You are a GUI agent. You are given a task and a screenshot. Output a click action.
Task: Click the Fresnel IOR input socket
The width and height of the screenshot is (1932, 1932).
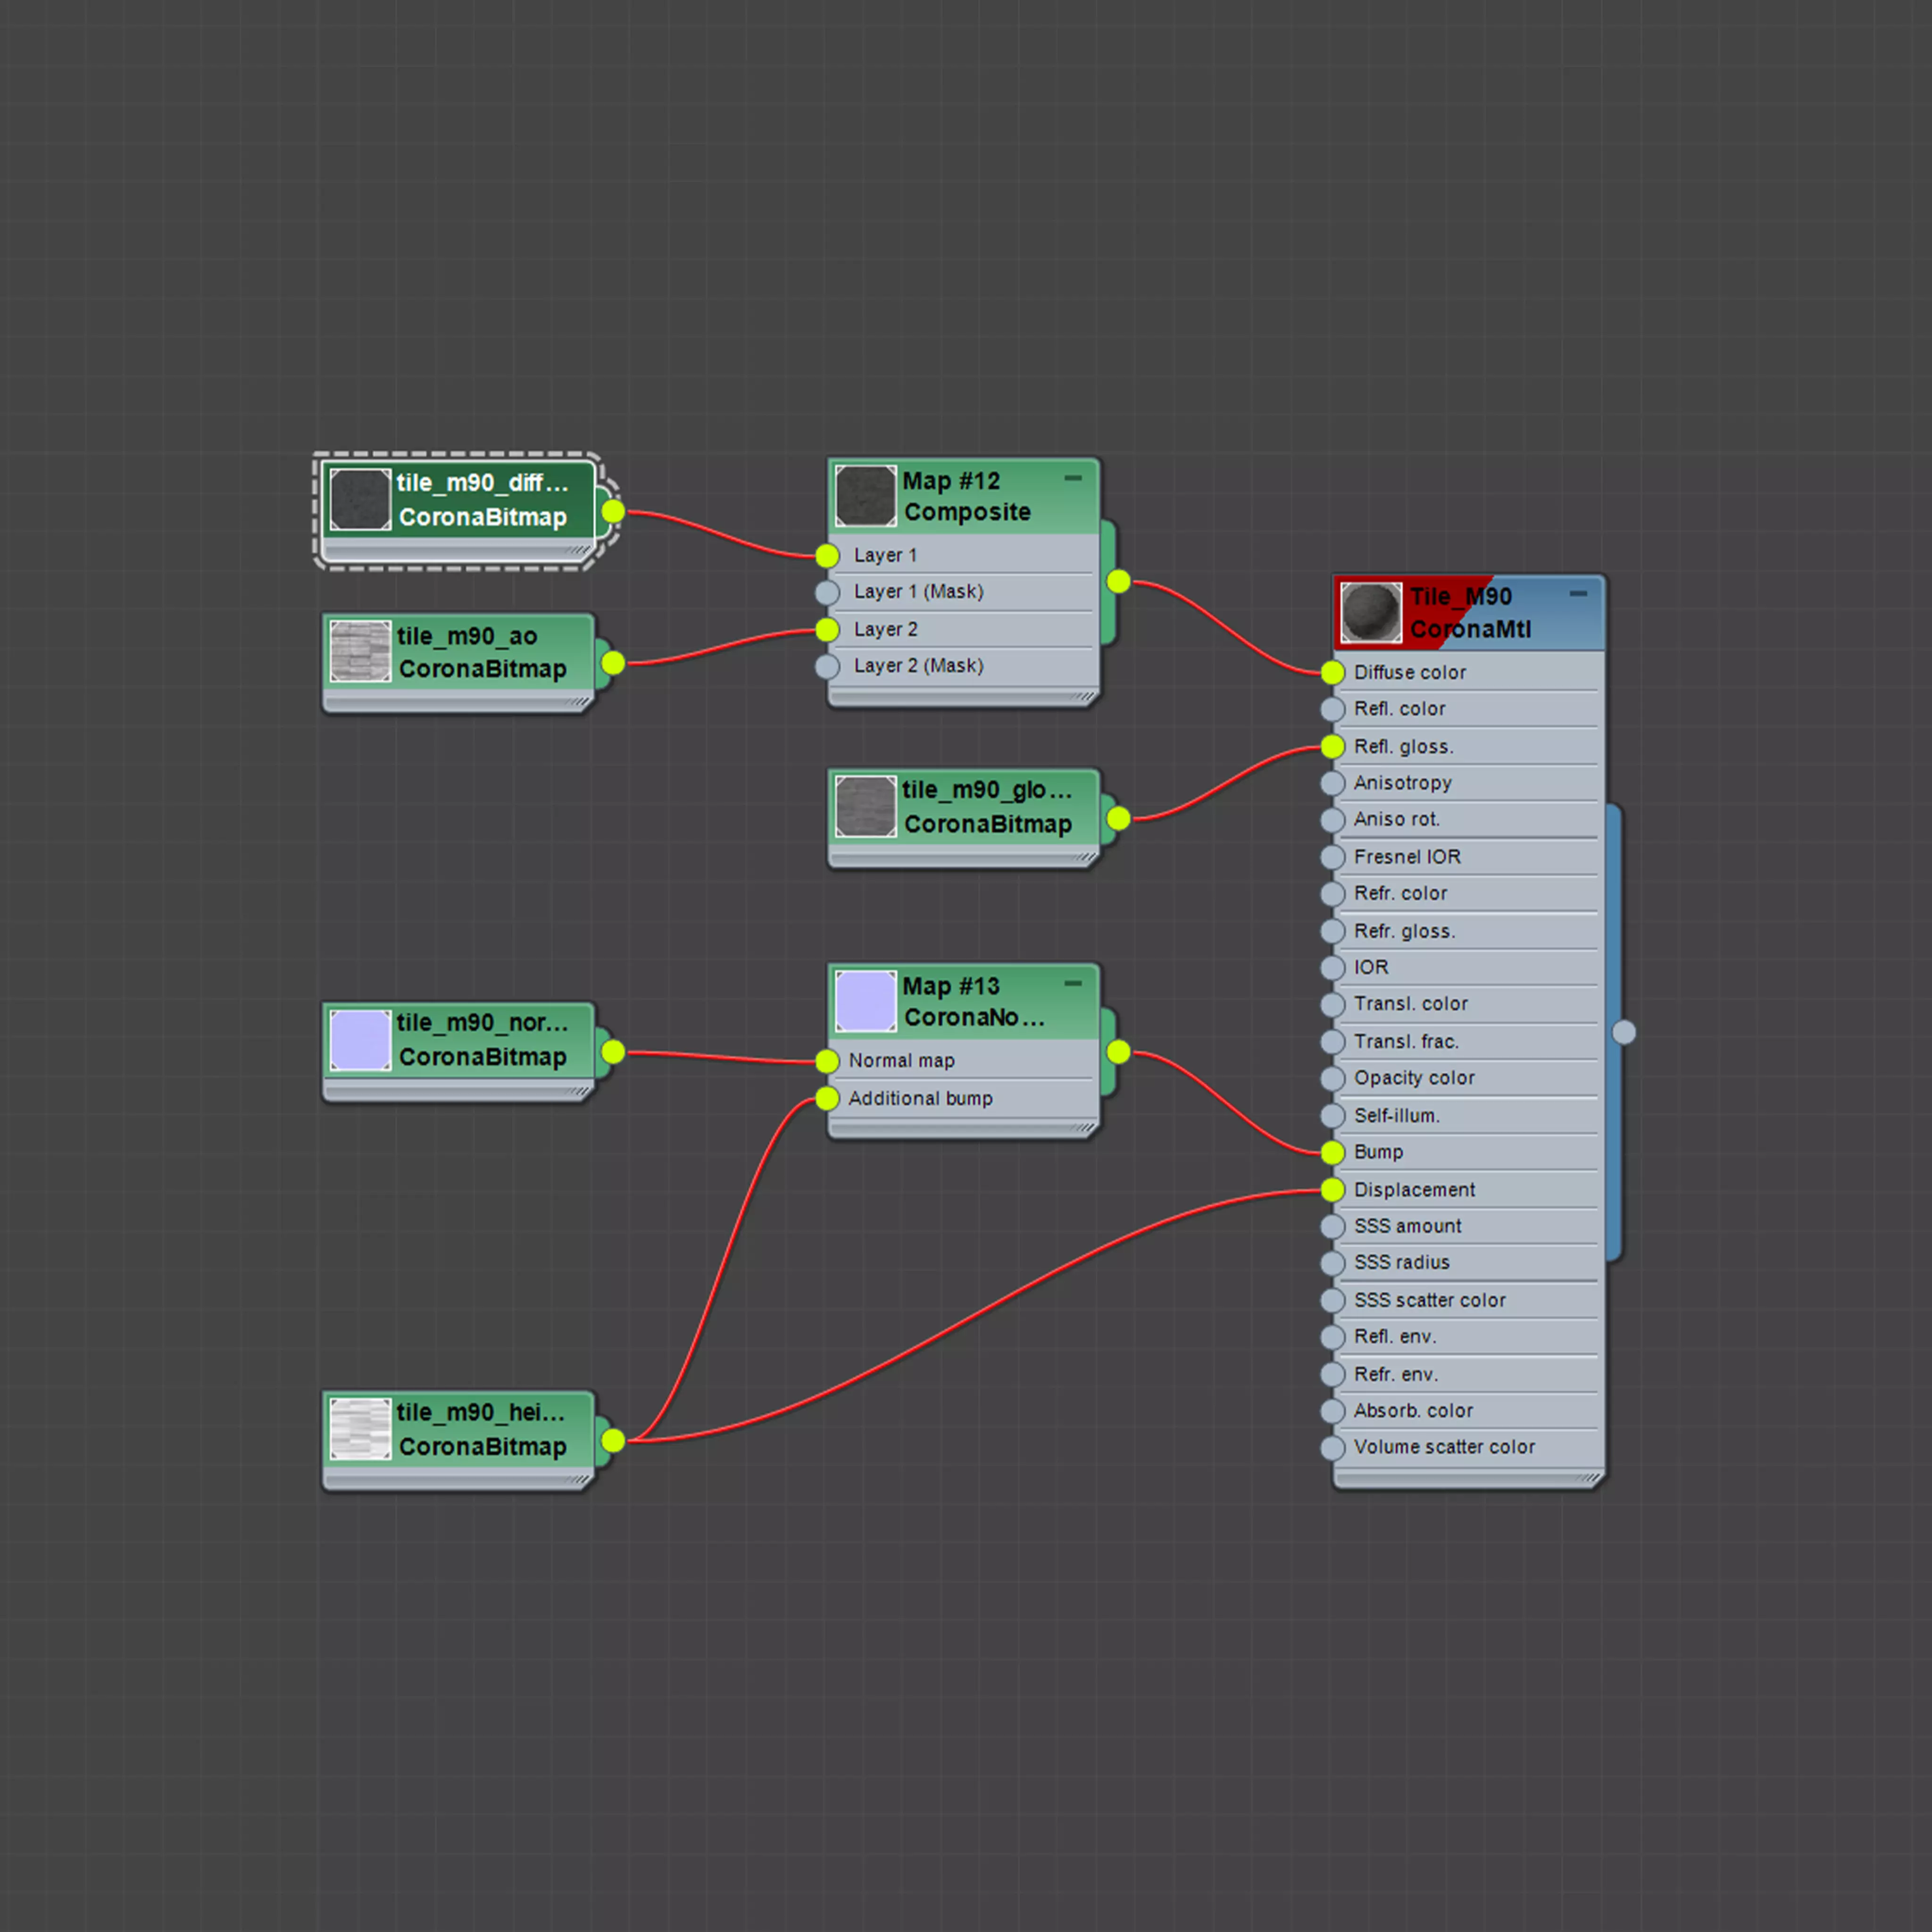point(1332,857)
